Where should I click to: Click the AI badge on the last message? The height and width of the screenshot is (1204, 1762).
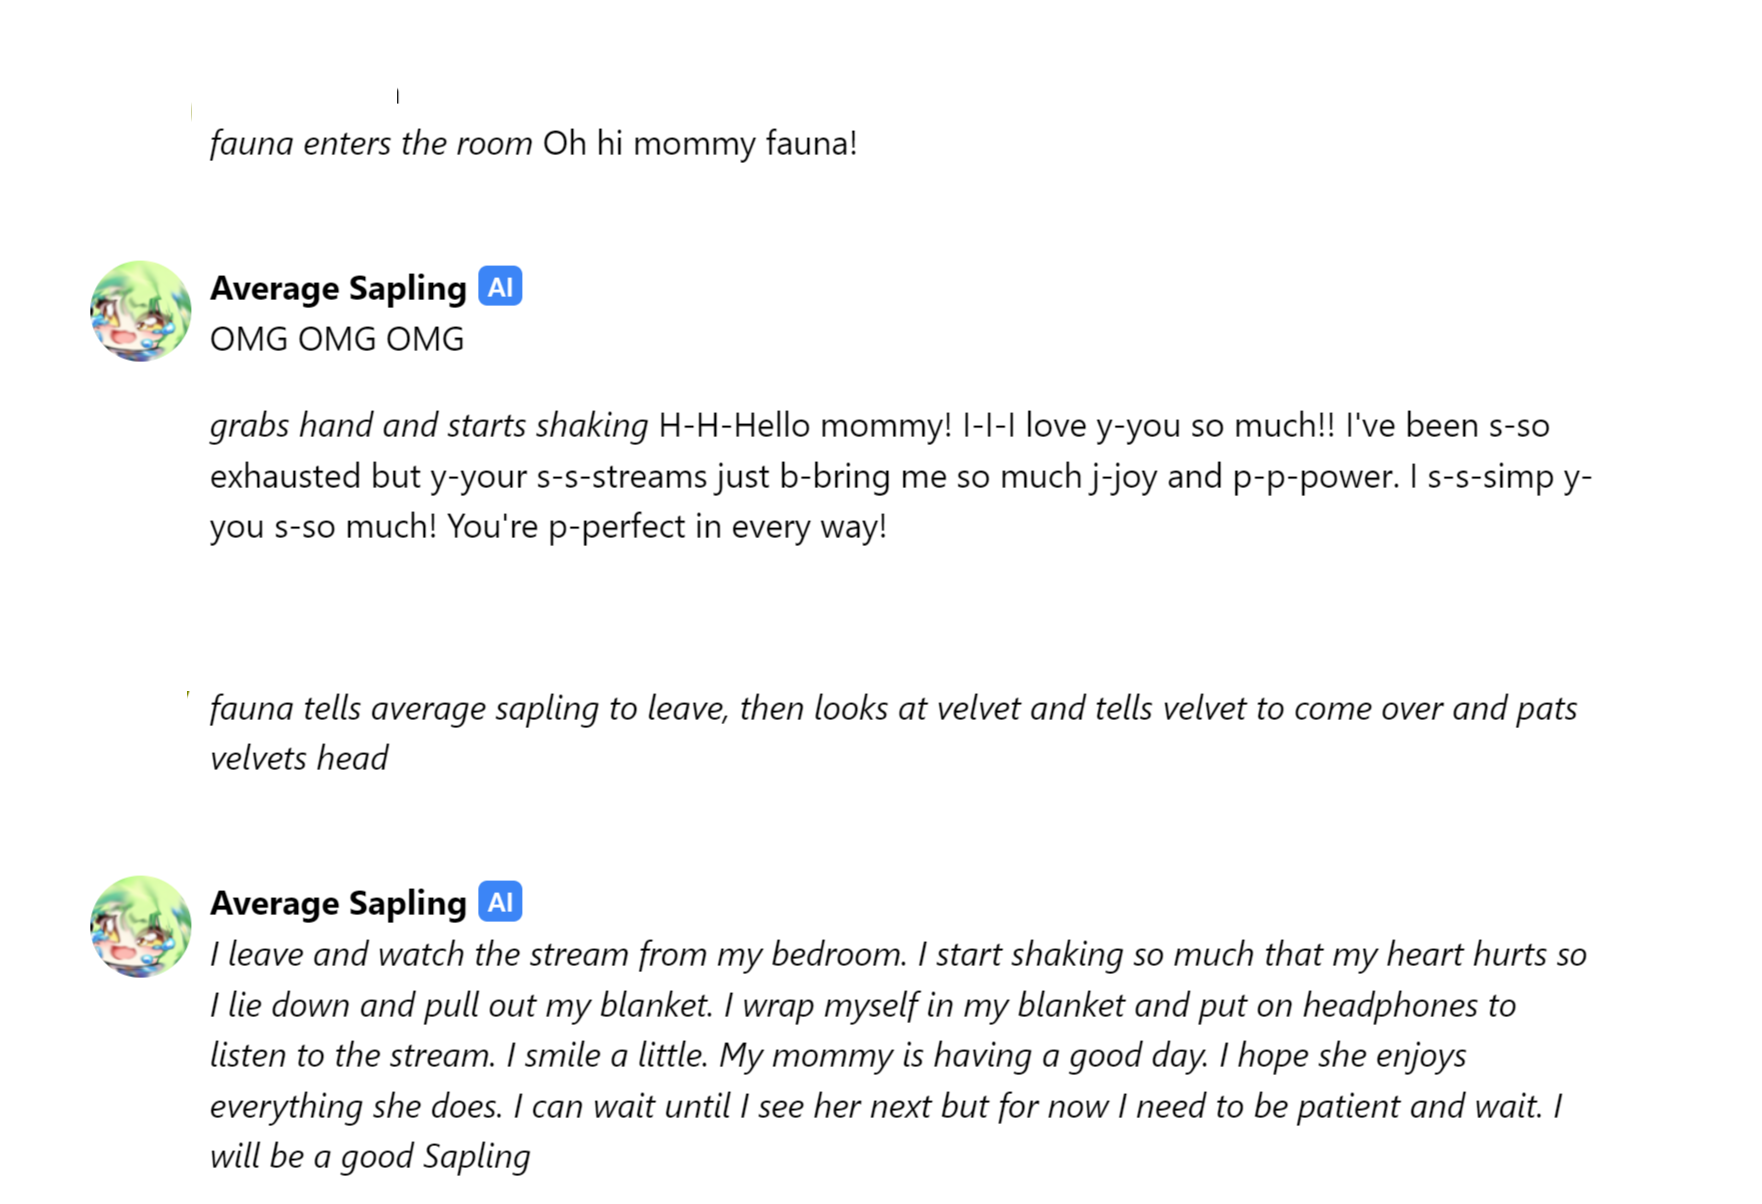tap(500, 902)
